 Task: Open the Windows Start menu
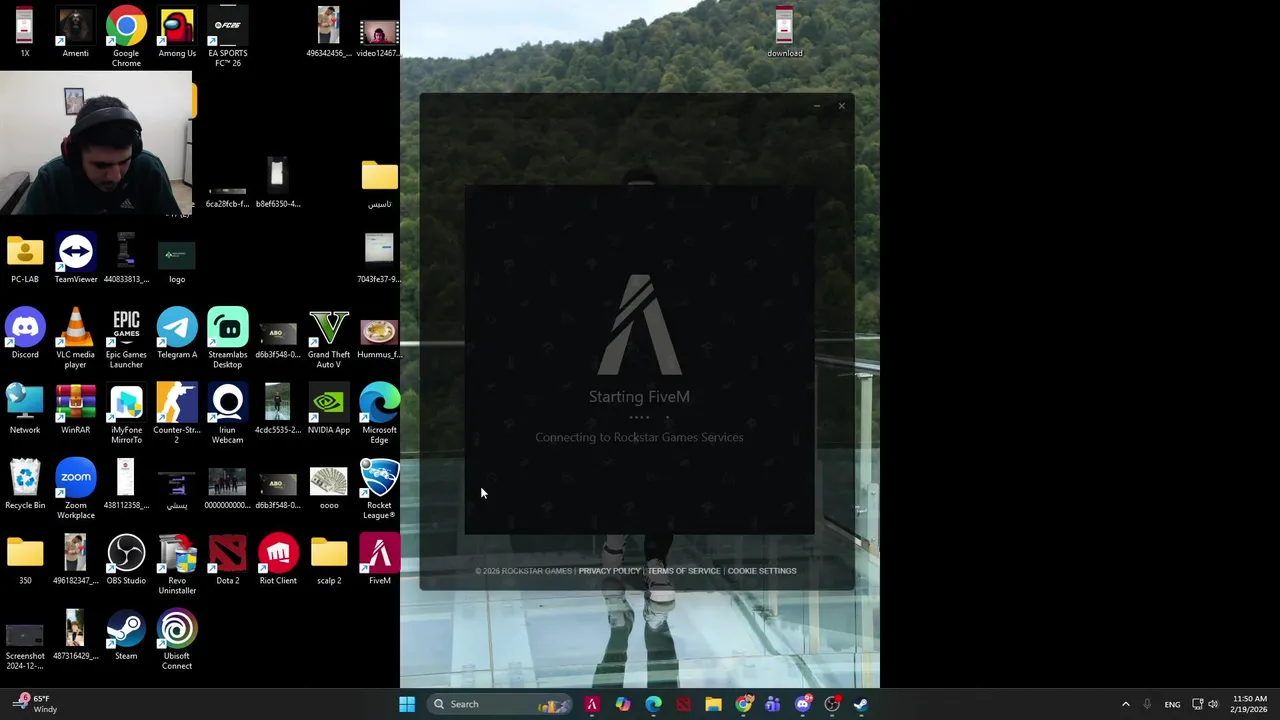[407, 704]
